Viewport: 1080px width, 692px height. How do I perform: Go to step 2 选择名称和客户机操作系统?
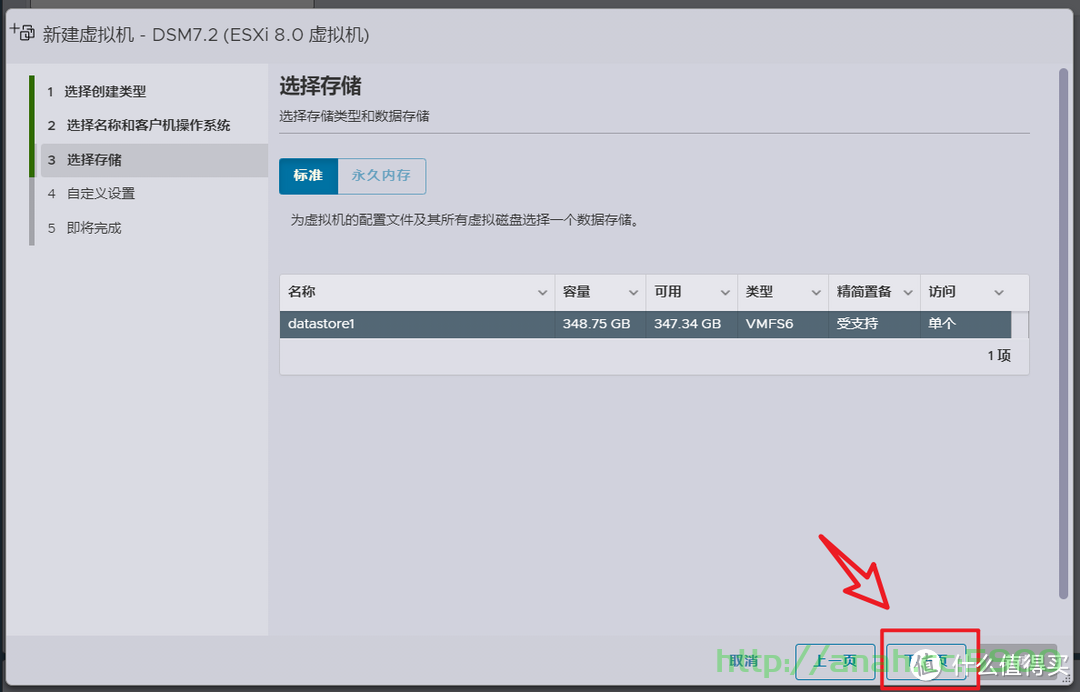[138, 125]
